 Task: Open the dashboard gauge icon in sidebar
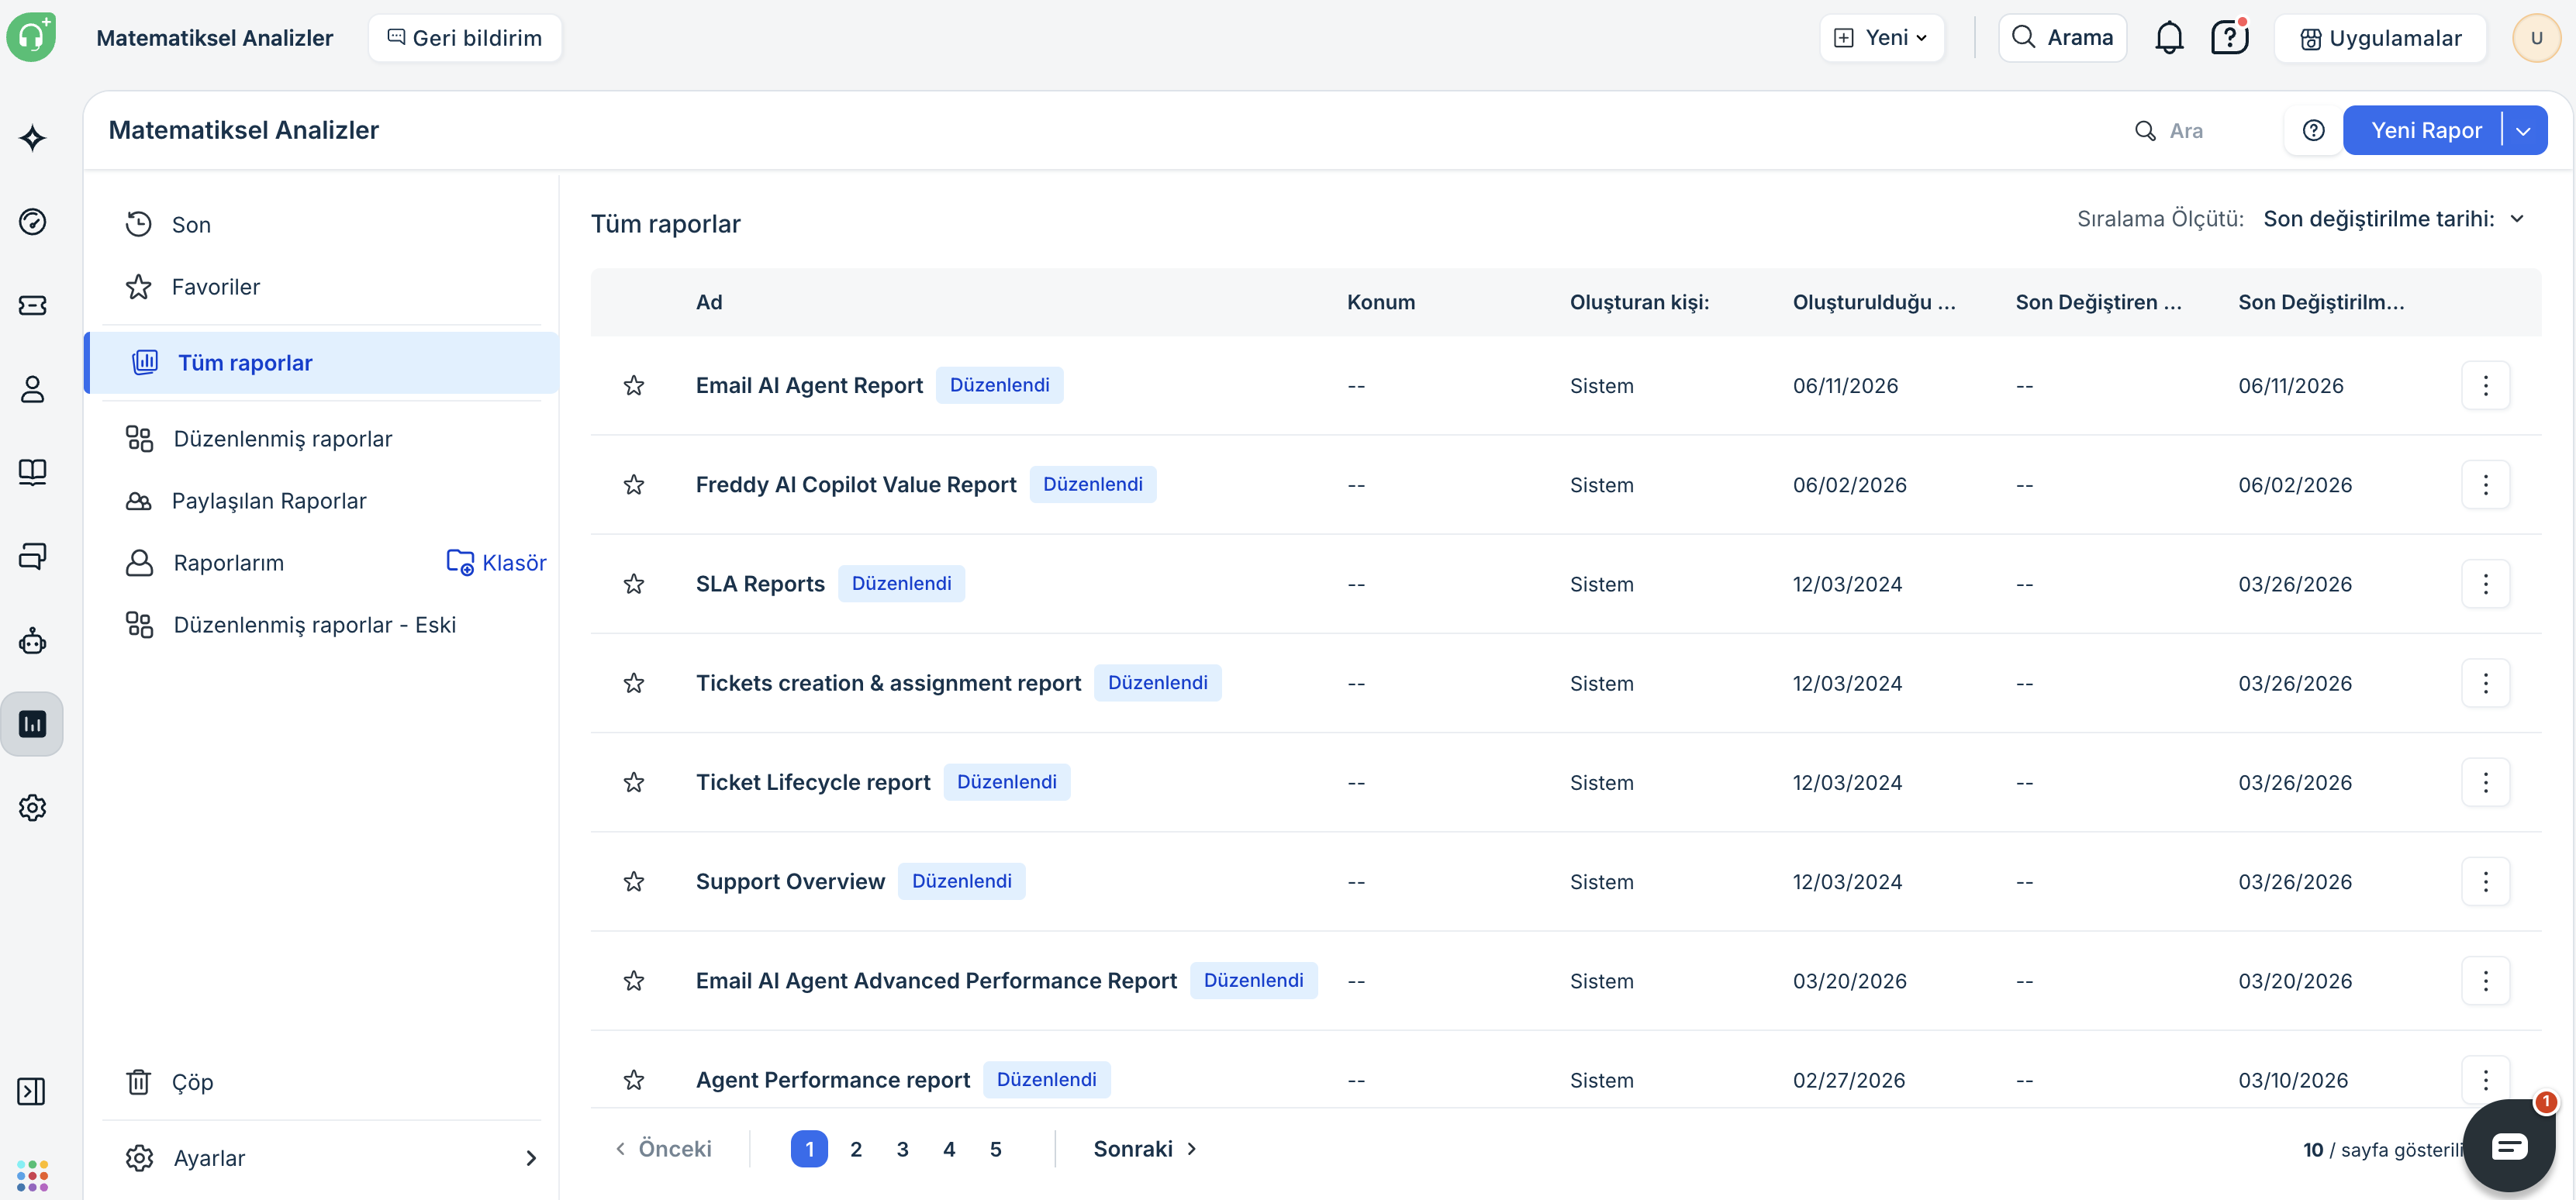point(32,221)
